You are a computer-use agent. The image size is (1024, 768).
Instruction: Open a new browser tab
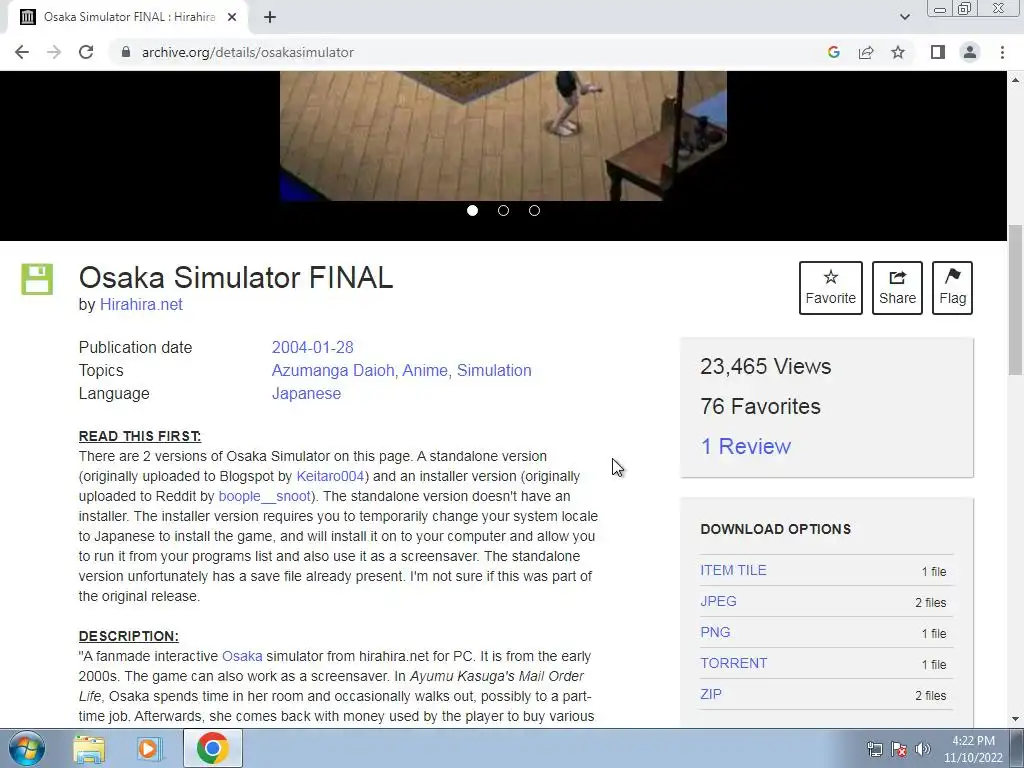click(x=270, y=17)
